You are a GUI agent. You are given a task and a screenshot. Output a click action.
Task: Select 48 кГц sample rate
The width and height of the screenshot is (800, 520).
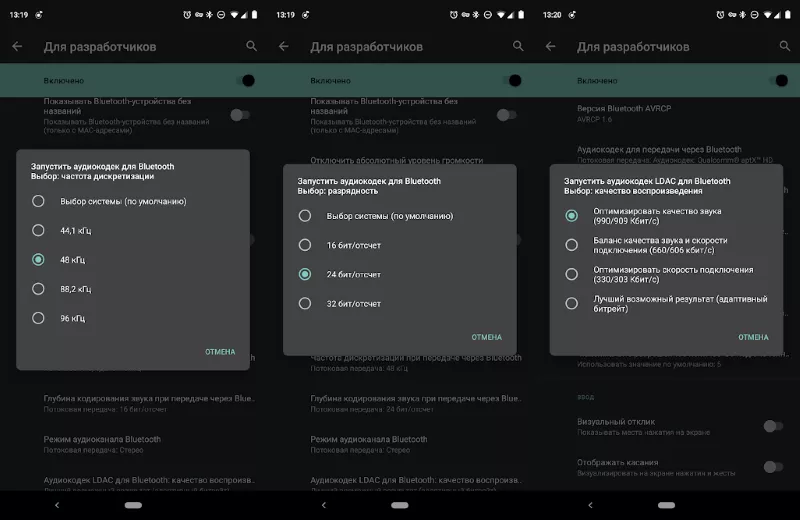tap(58, 259)
